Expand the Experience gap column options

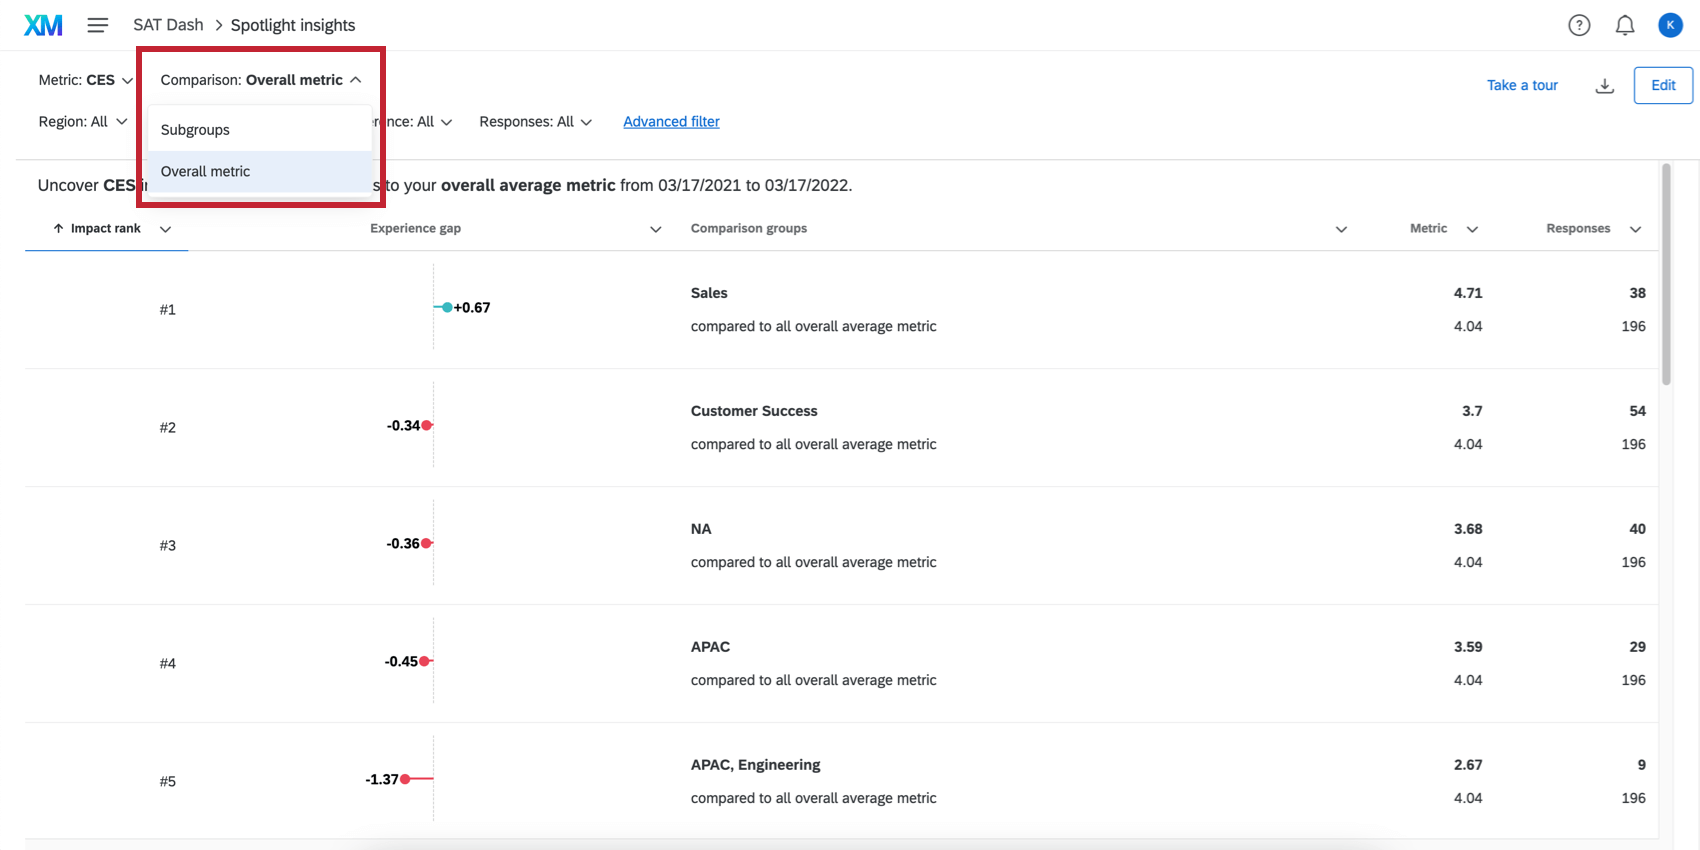(656, 229)
